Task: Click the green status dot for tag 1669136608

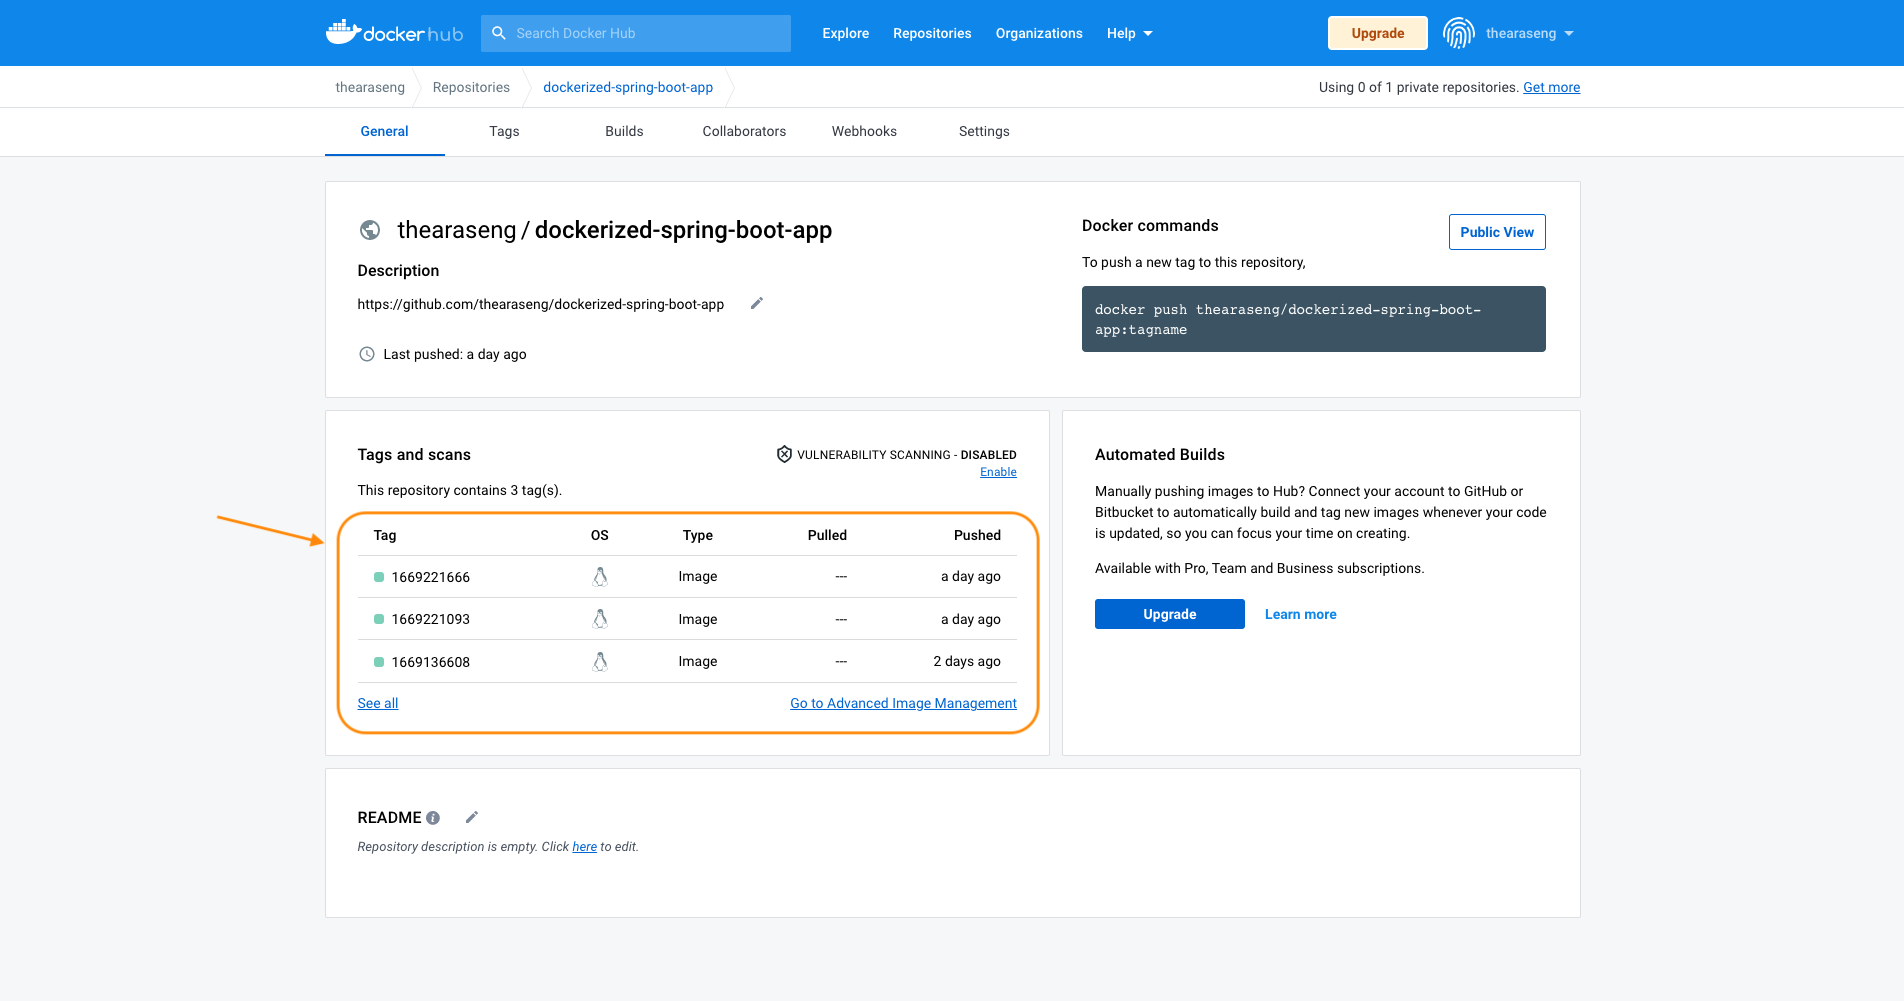Action: click(x=379, y=662)
